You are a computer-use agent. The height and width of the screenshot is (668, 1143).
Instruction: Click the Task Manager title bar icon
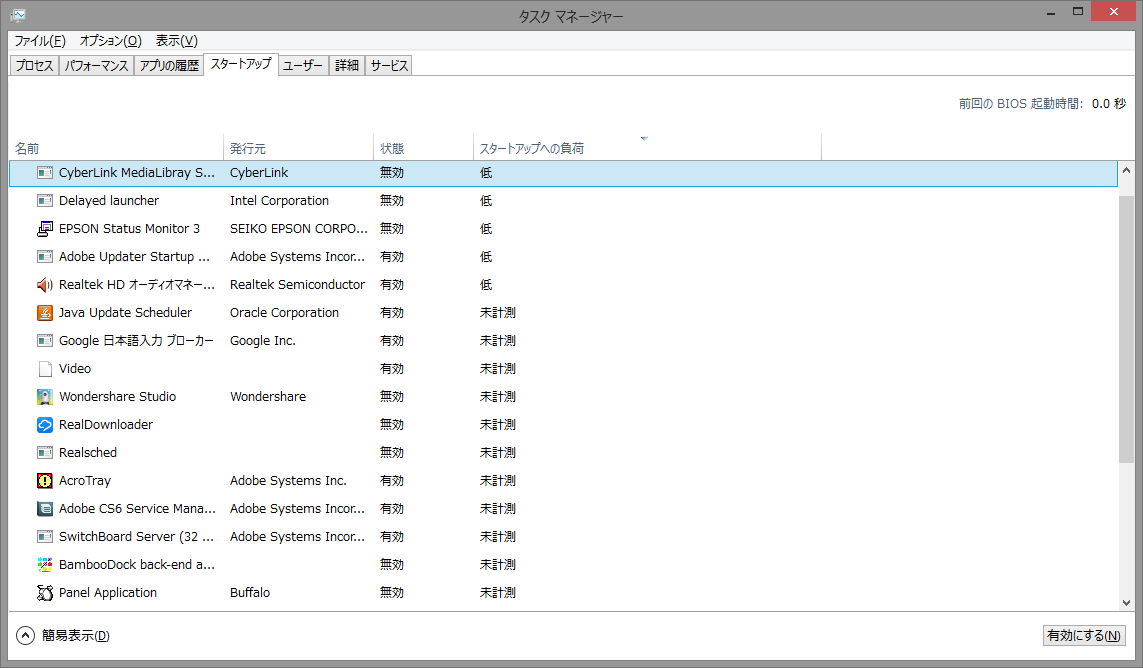[18, 15]
